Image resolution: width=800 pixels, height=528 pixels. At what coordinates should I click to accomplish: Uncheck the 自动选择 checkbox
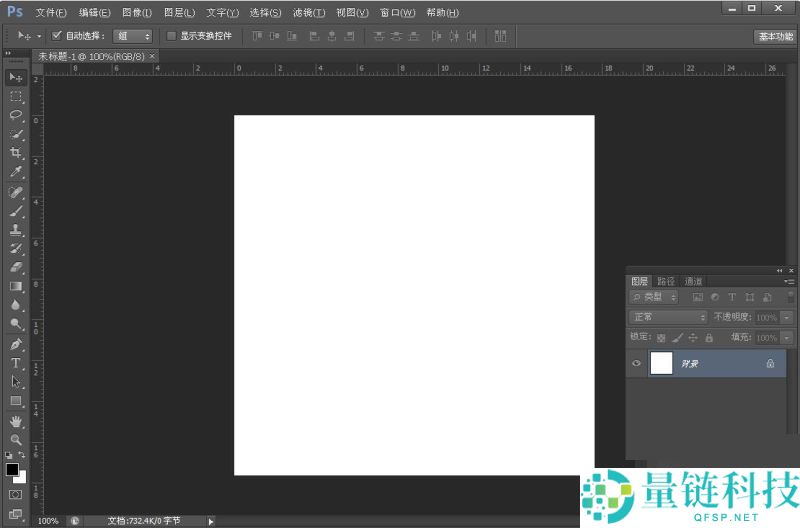[57, 35]
